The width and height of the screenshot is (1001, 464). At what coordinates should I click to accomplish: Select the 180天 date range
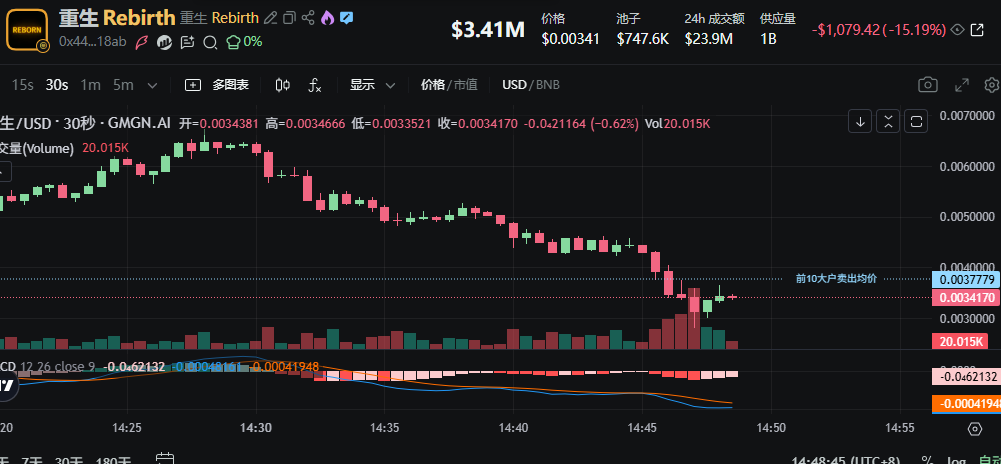tap(113, 460)
